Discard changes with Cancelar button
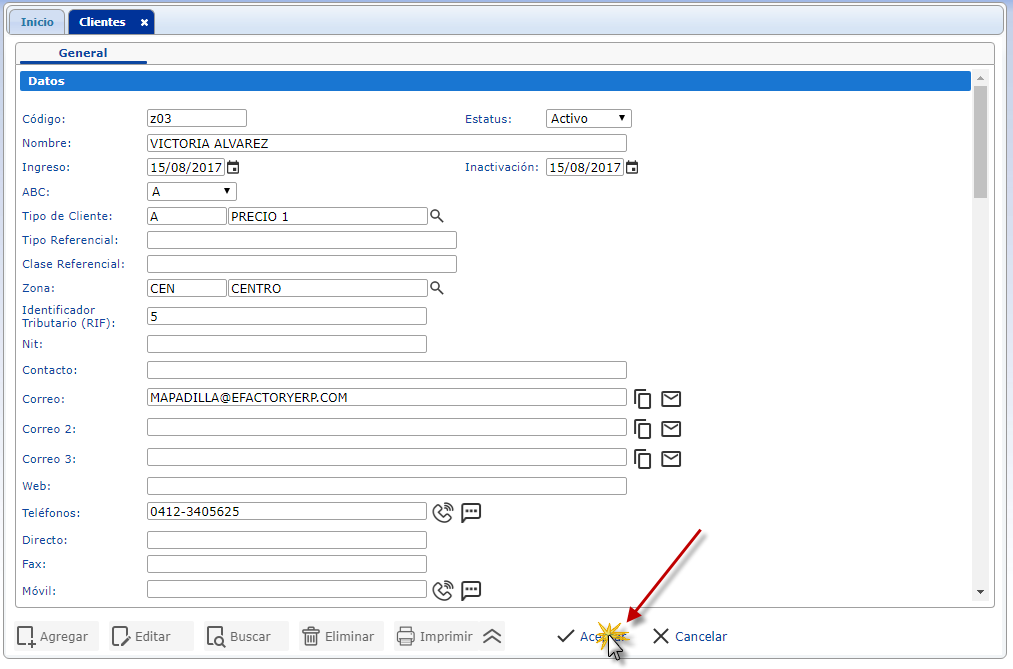 [x=690, y=636]
